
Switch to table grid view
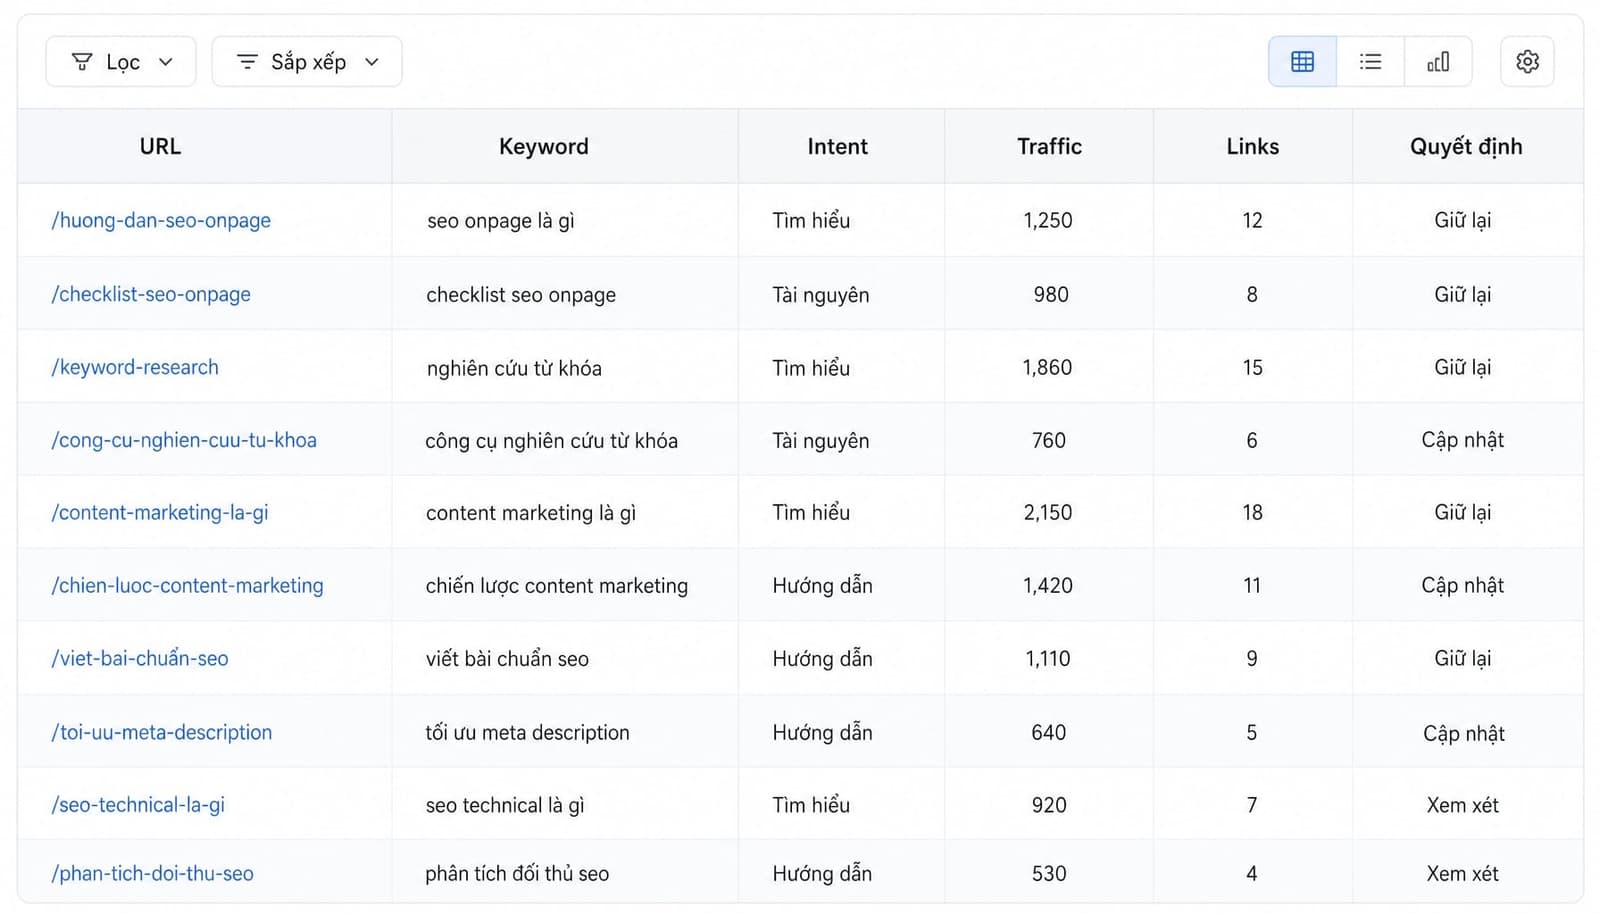point(1302,62)
